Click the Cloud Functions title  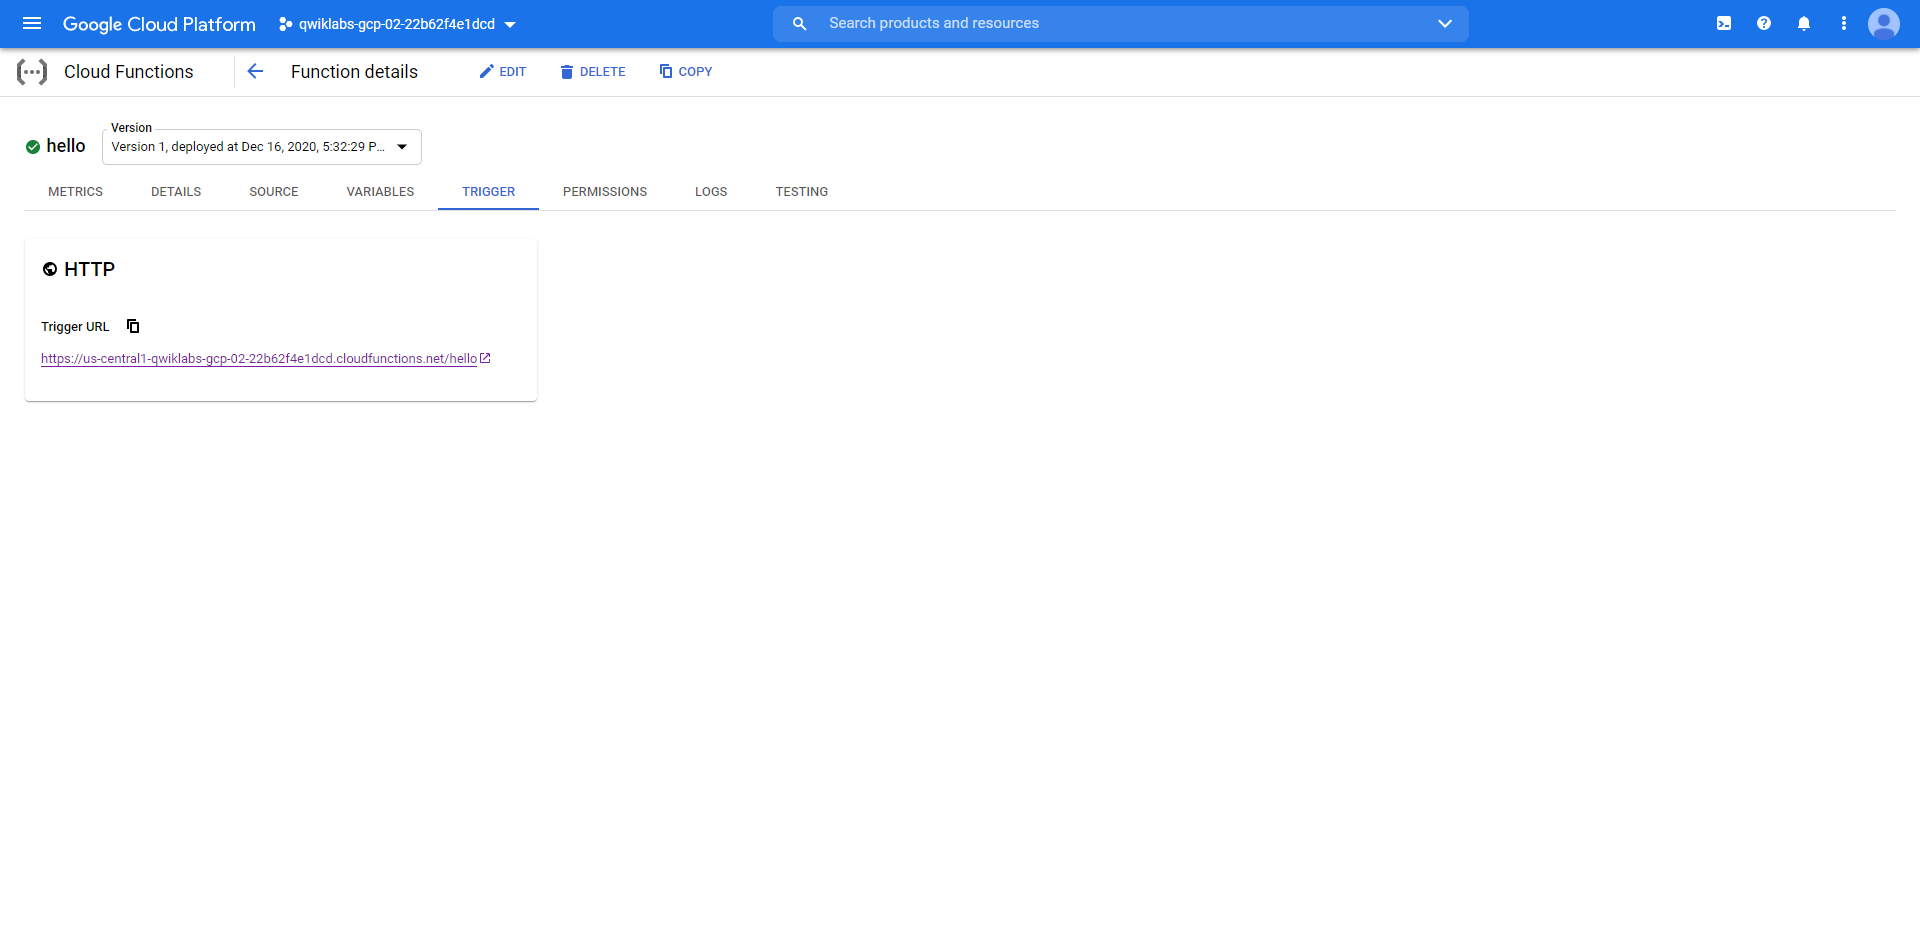point(129,72)
